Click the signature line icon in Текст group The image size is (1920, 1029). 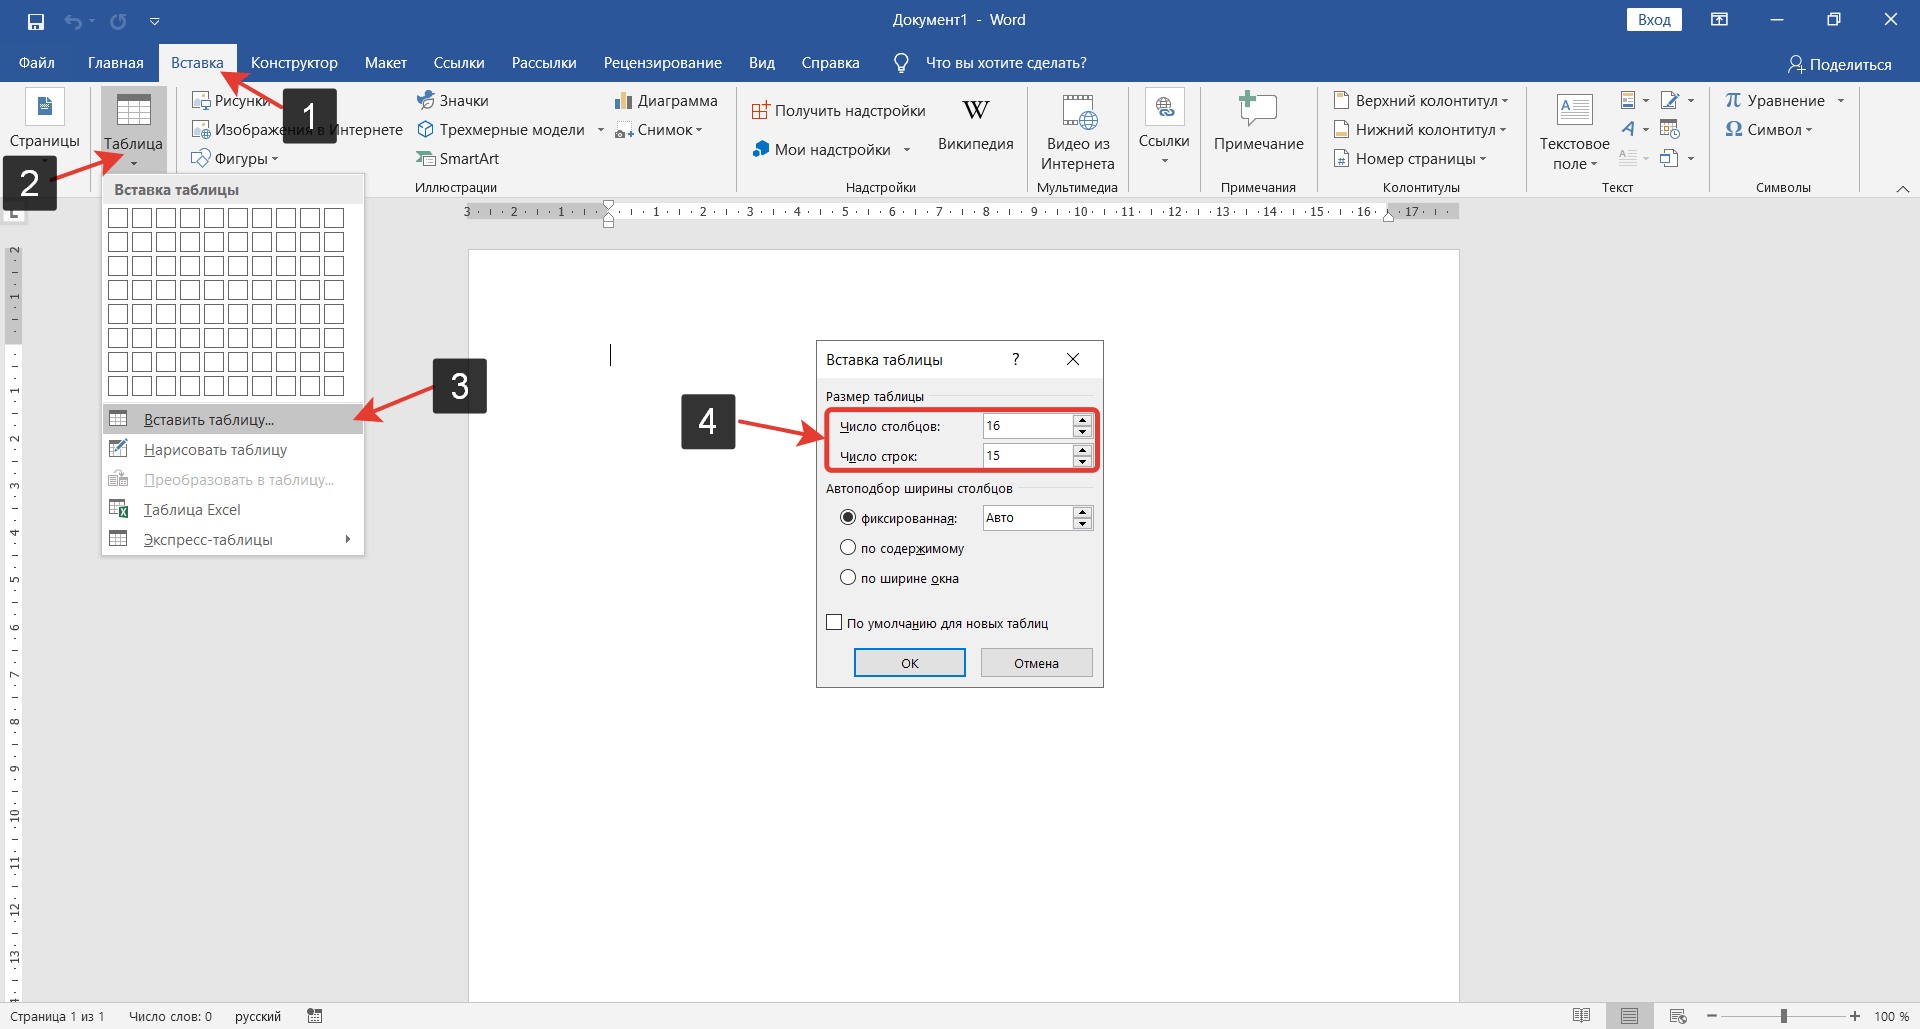tap(1669, 100)
